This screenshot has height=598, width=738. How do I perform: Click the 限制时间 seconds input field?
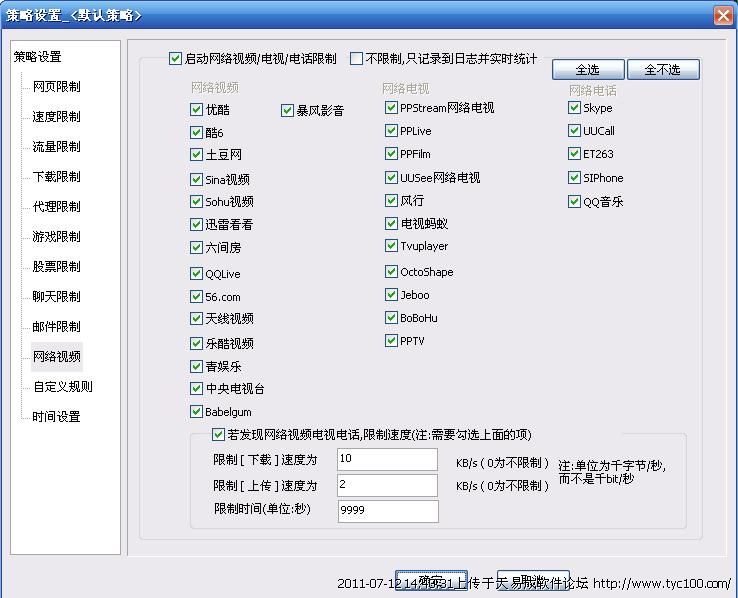tap(388, 511)
